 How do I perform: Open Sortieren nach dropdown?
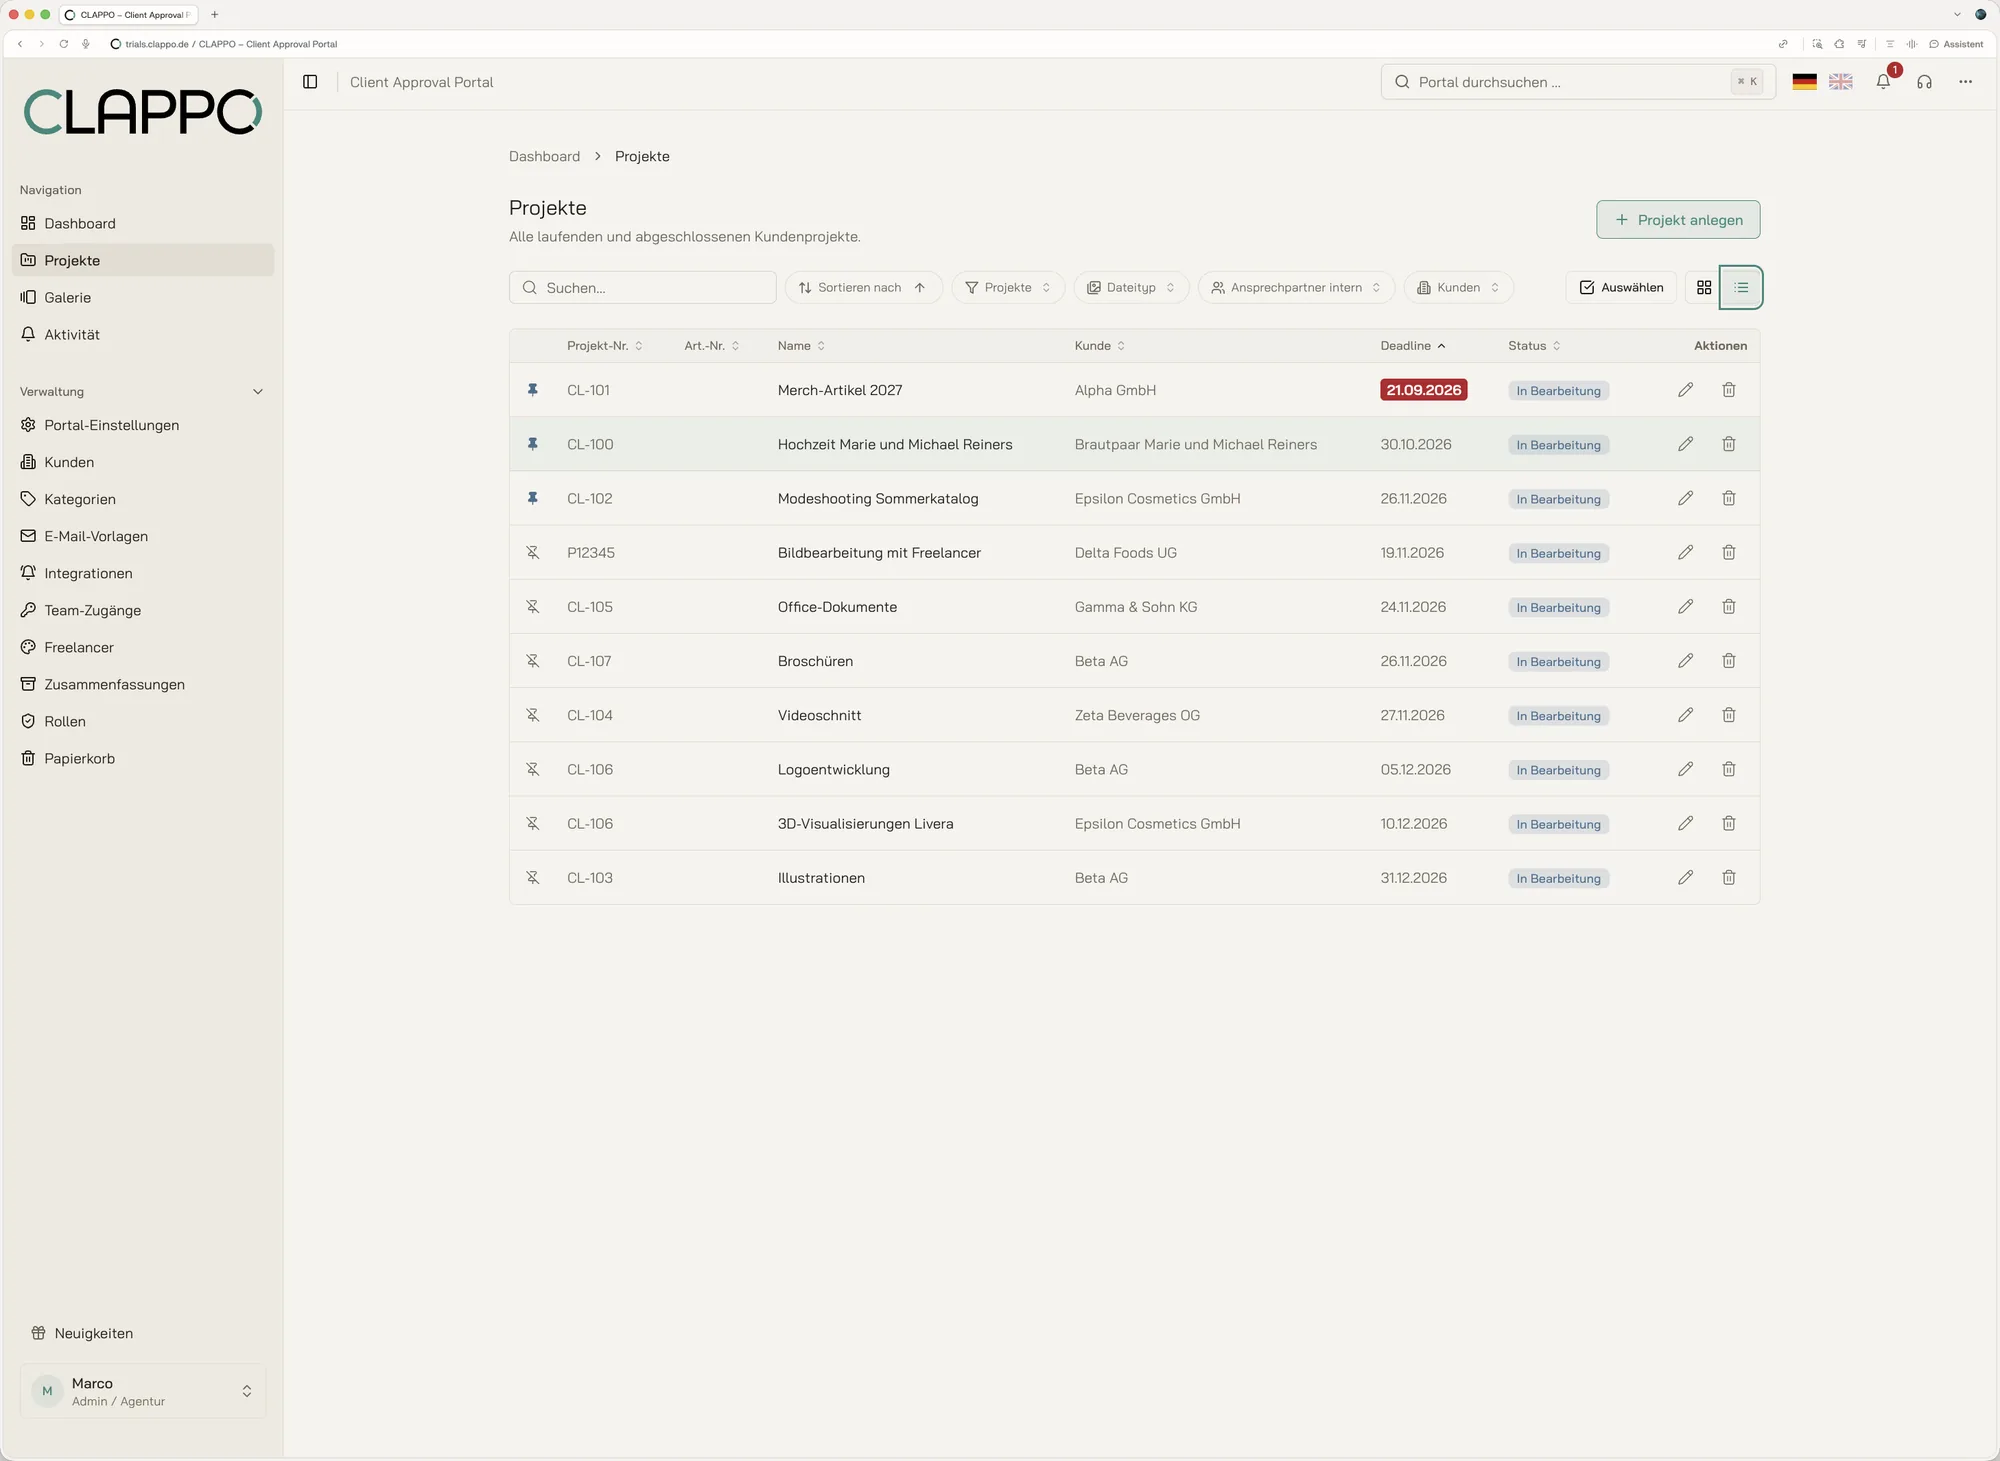[863, 287]
